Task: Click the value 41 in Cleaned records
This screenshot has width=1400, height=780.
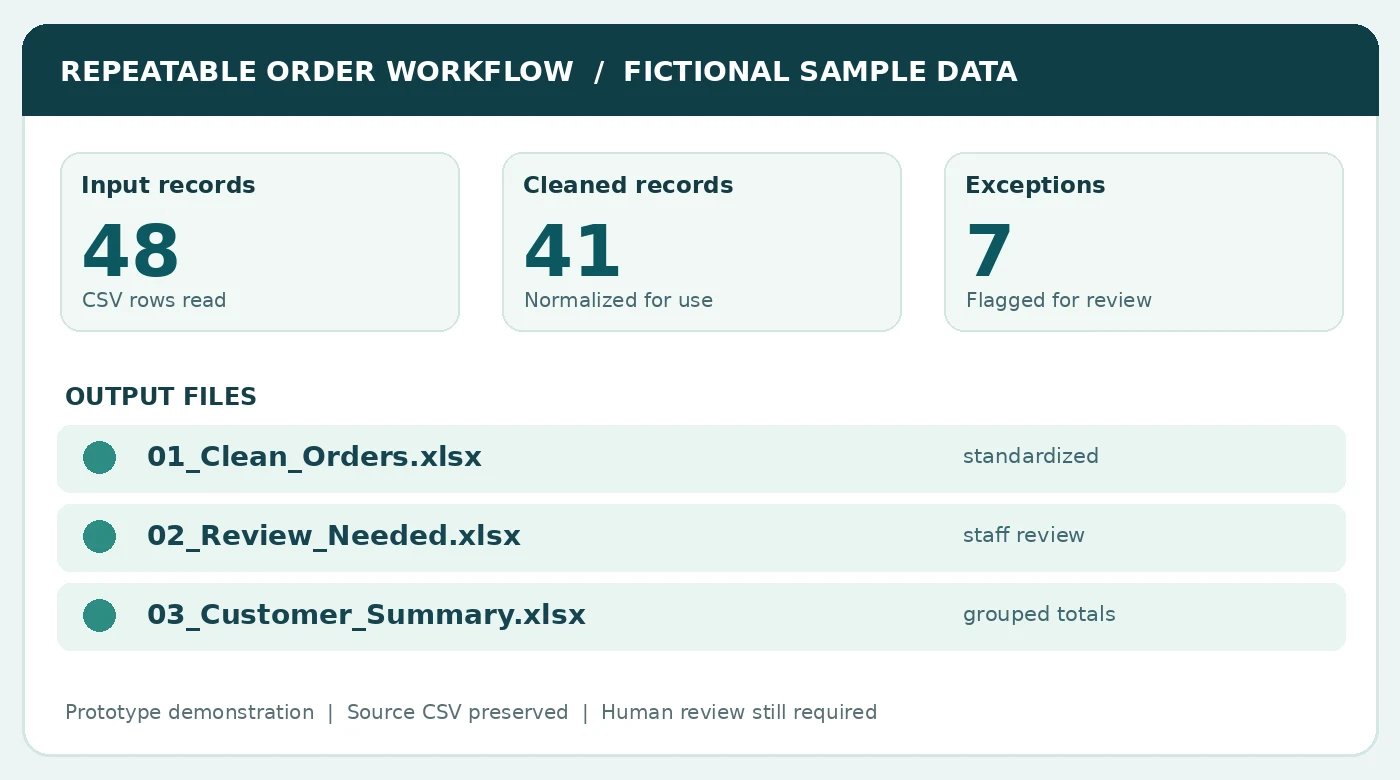Action: pos(572,252)
